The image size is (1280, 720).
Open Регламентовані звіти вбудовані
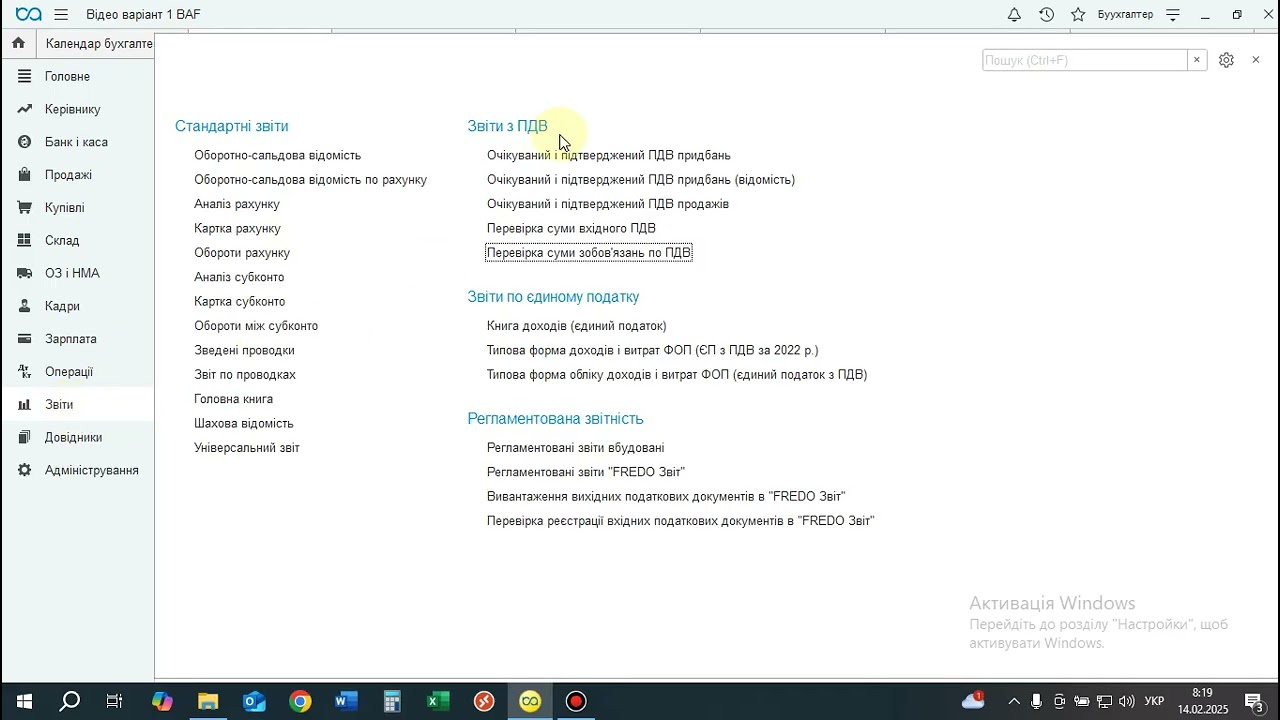click(x=576, y=448)
